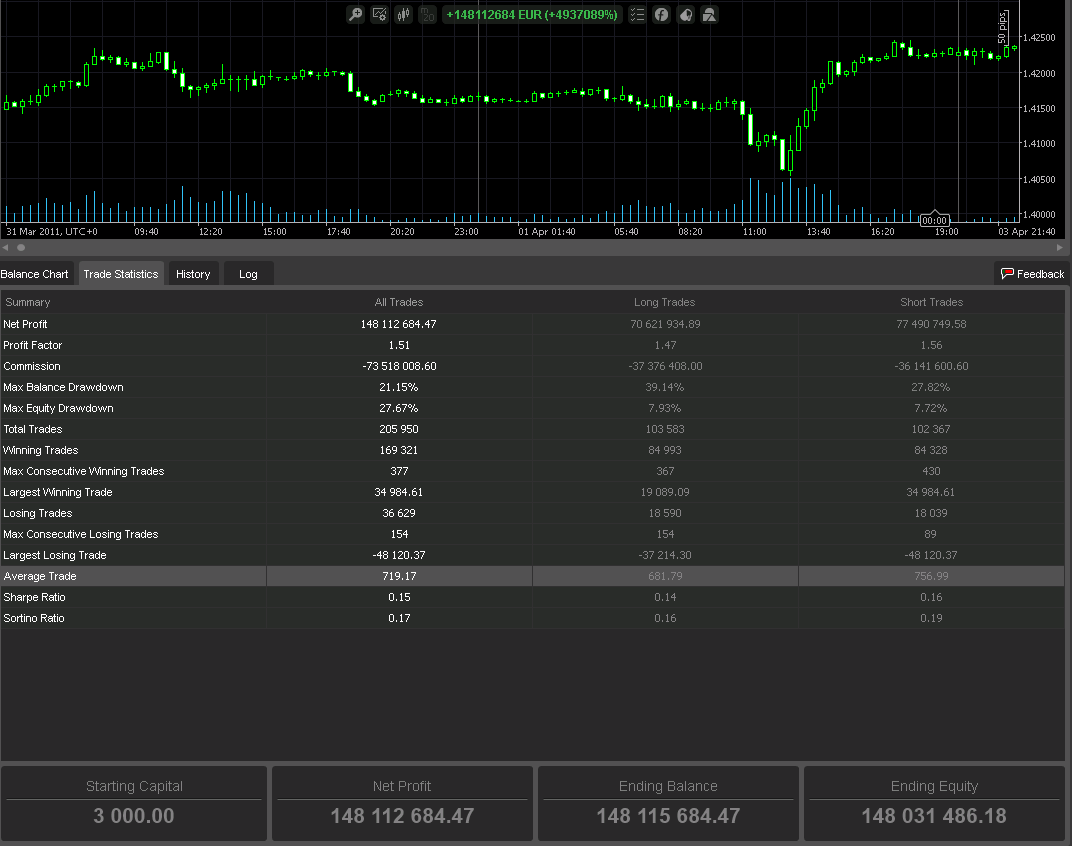Click the zoom magnifier icon above the chart
The image size is (1072, 846).
coord(355,15)
